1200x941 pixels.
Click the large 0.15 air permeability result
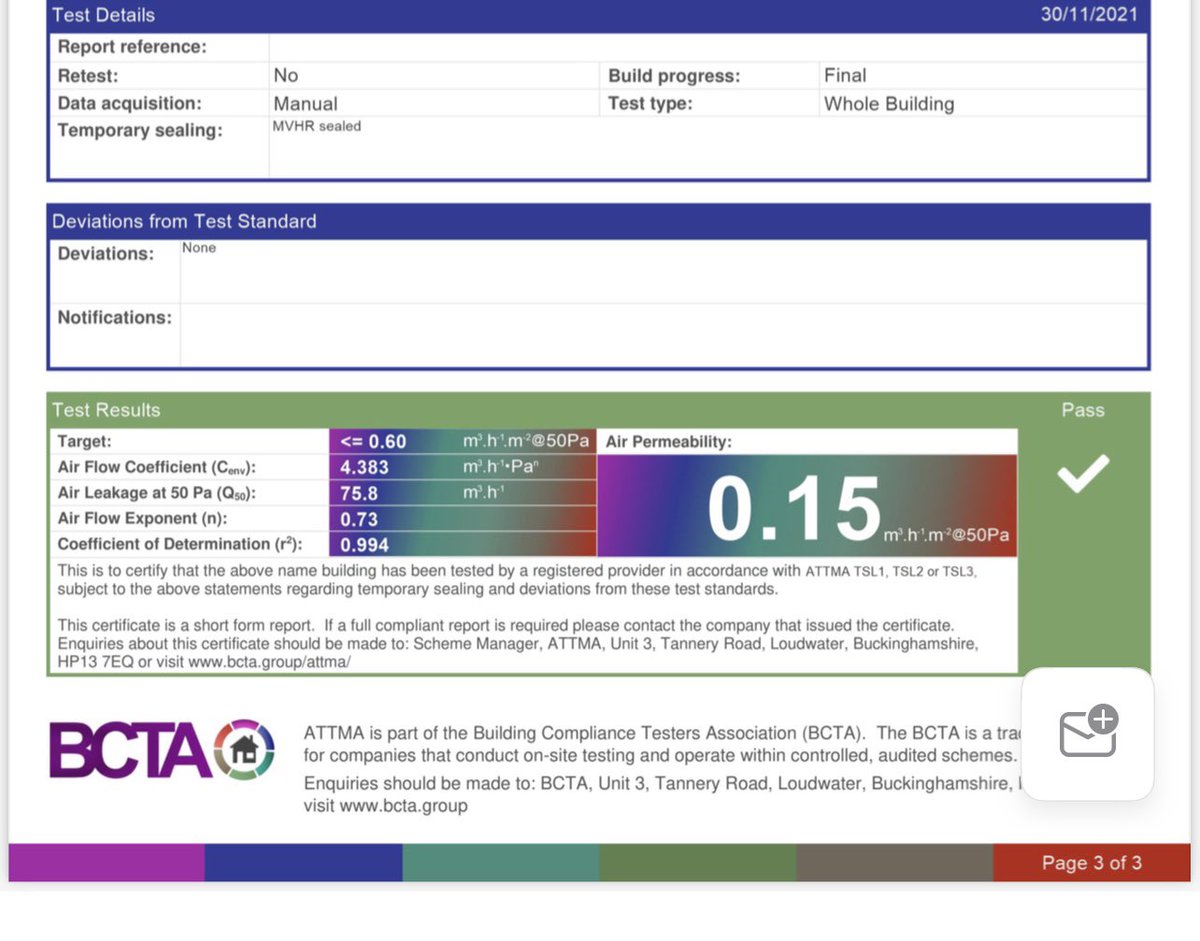793,509
